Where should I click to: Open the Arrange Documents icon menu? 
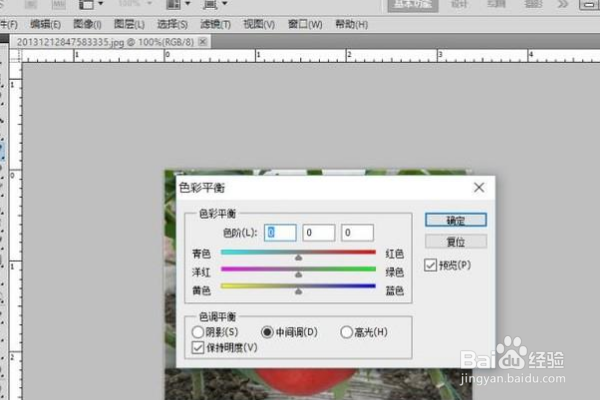(x=173, y=4)
